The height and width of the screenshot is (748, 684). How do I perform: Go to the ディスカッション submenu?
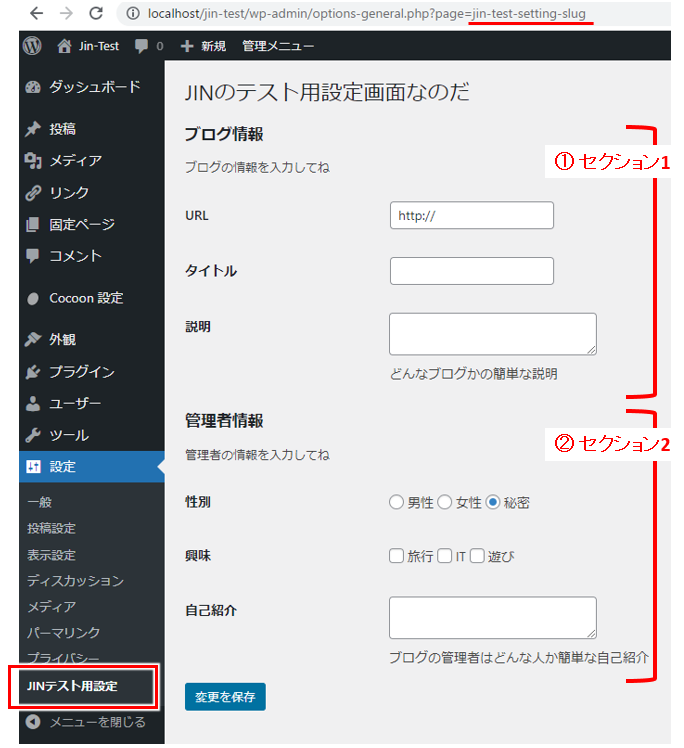(x=75, y=581)
